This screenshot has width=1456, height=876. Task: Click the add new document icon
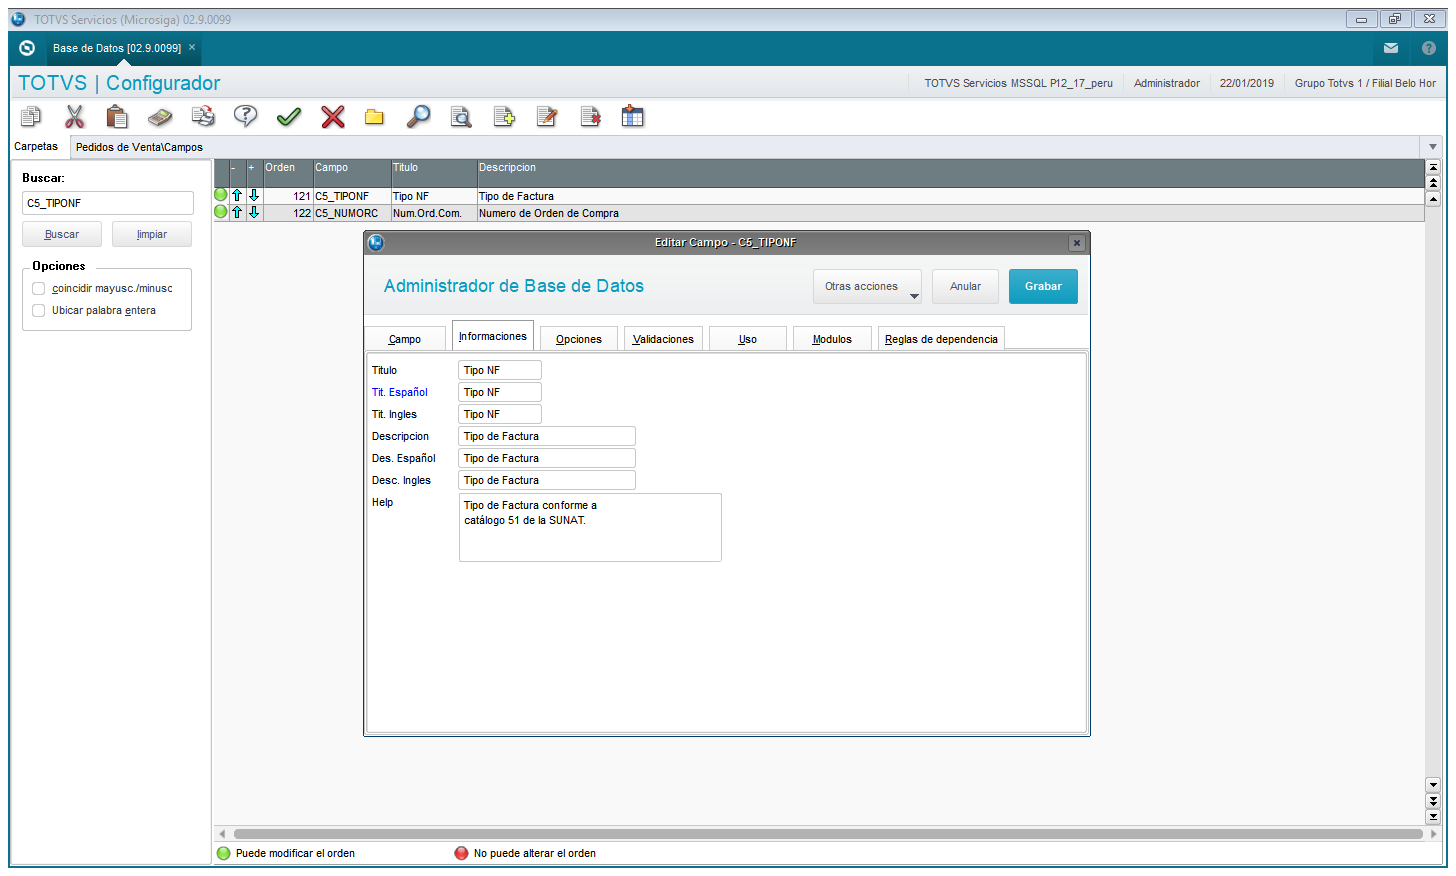tap(504, 117)
